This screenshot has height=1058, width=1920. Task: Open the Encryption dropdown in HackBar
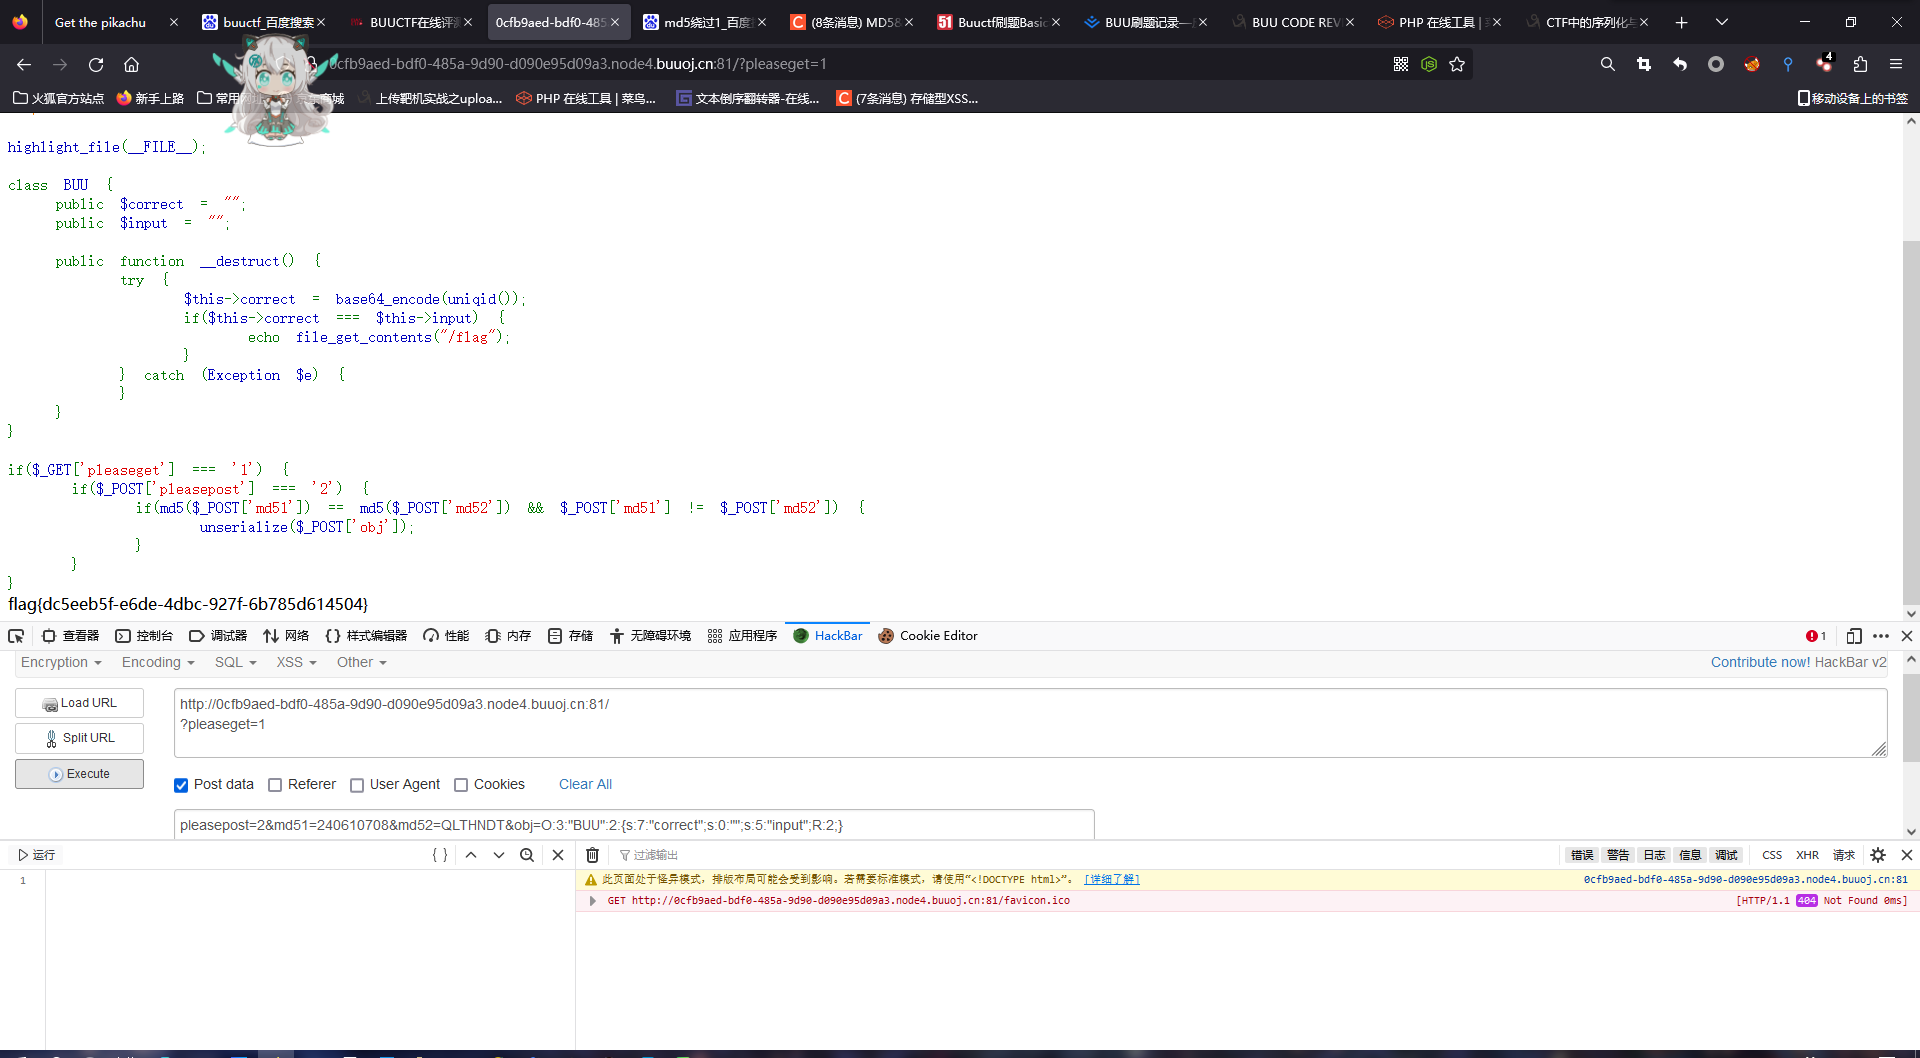pos(61,662)
